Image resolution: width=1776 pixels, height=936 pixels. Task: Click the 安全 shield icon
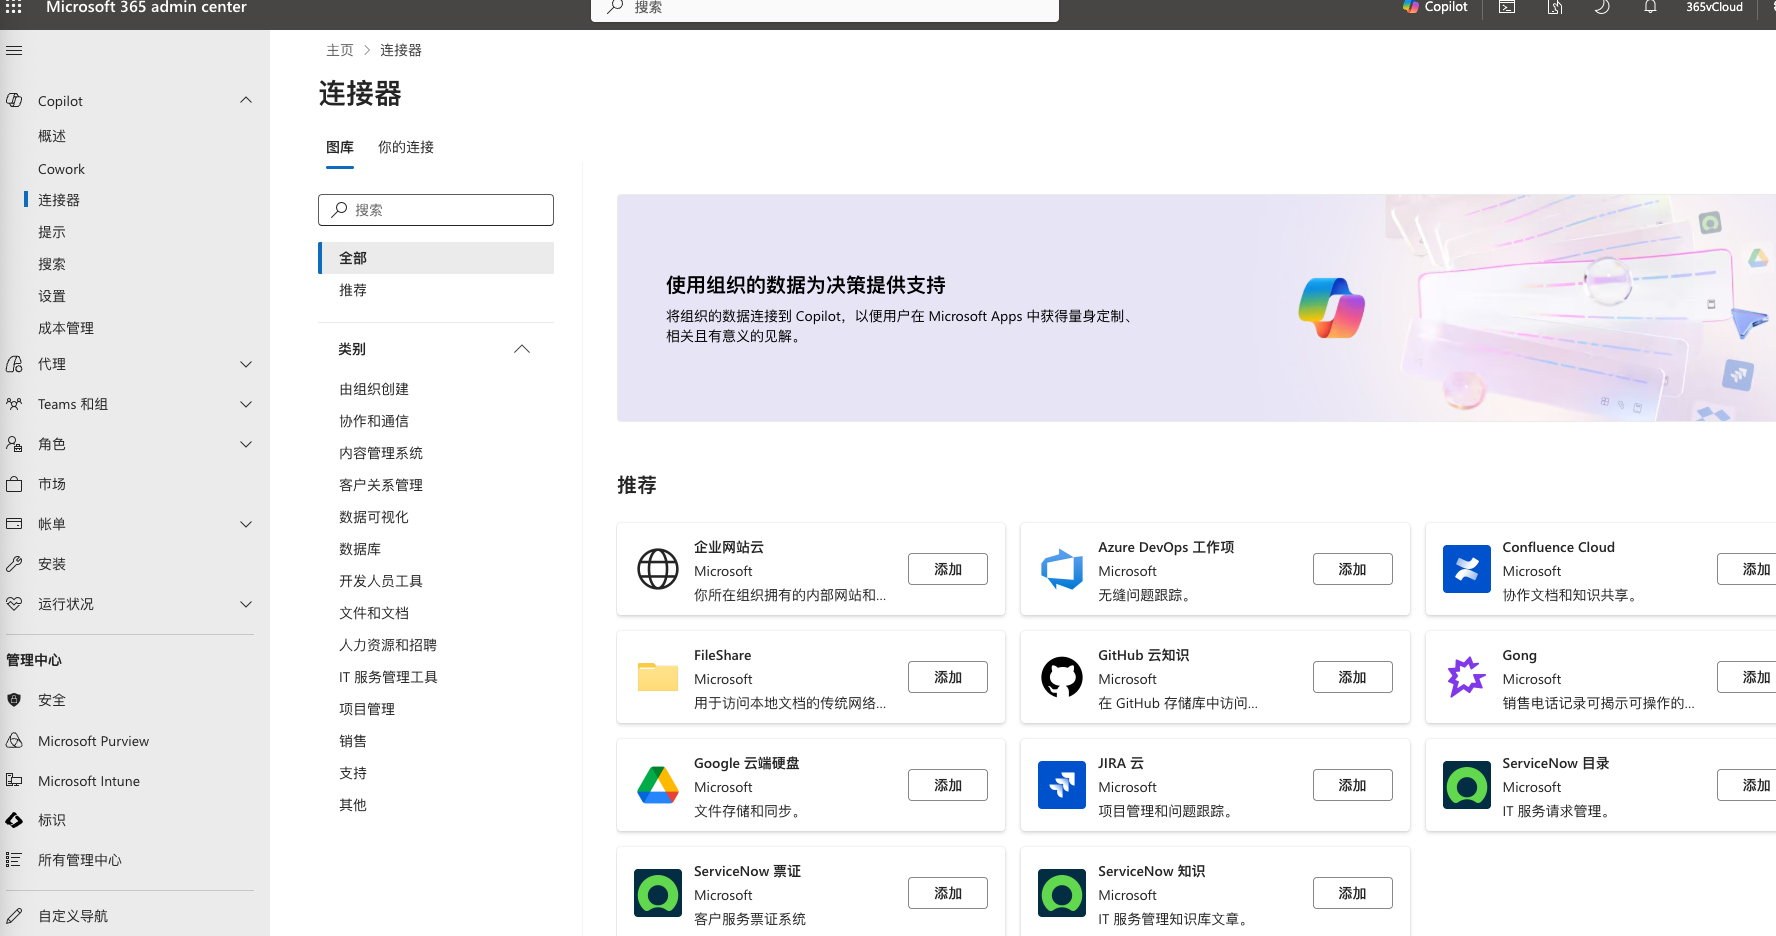click(14, 700)
